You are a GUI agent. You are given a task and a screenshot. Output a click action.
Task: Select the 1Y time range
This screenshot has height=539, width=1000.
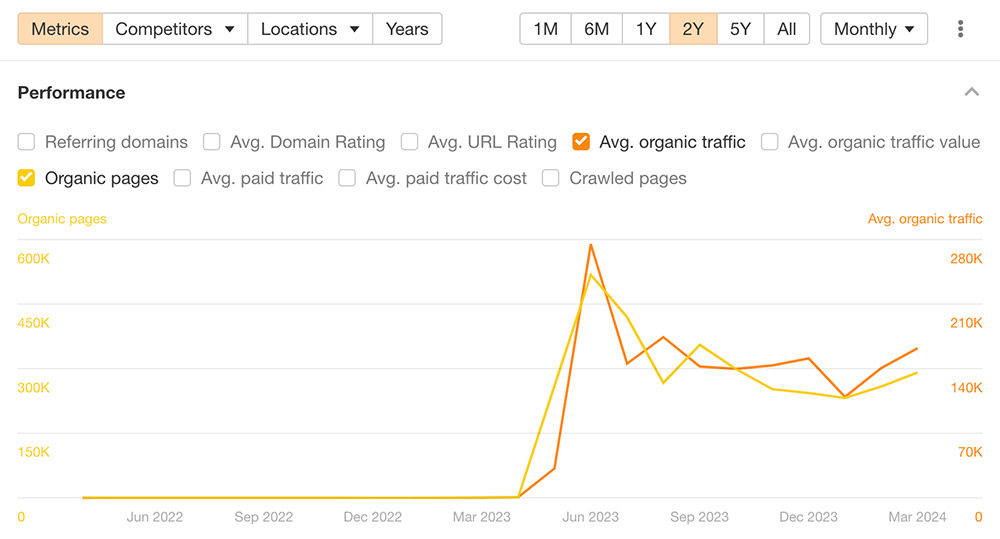[646, 29]
